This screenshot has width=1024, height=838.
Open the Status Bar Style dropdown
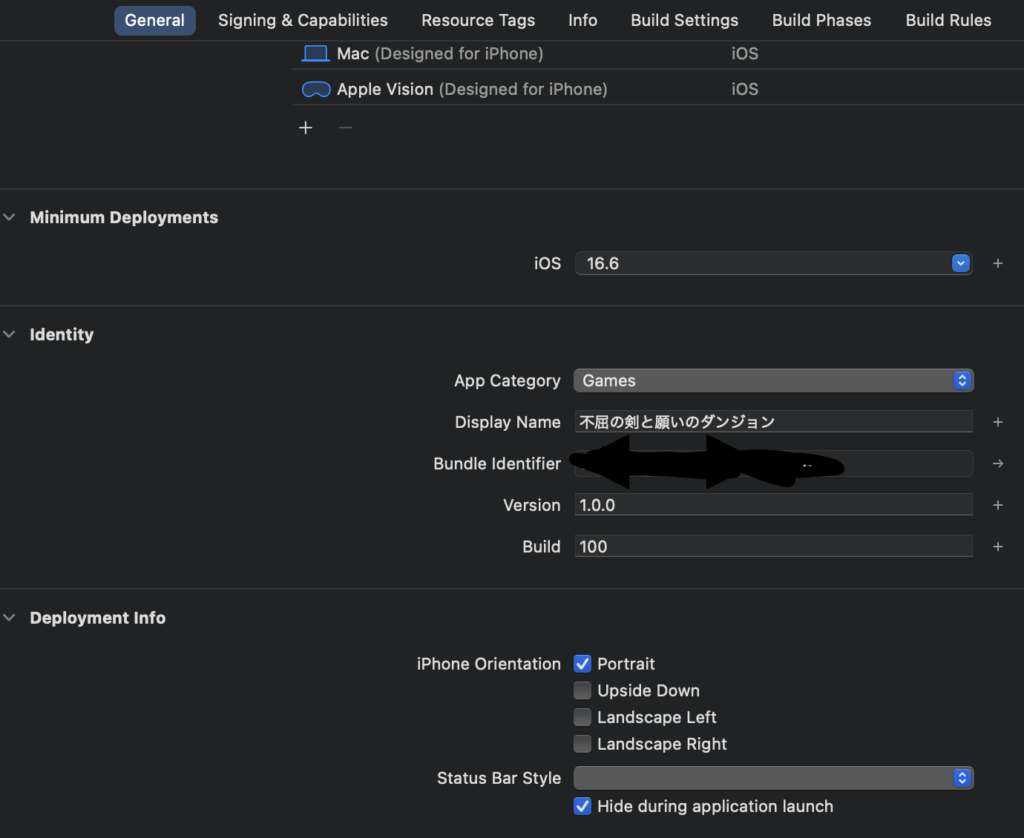coord(773,778)
